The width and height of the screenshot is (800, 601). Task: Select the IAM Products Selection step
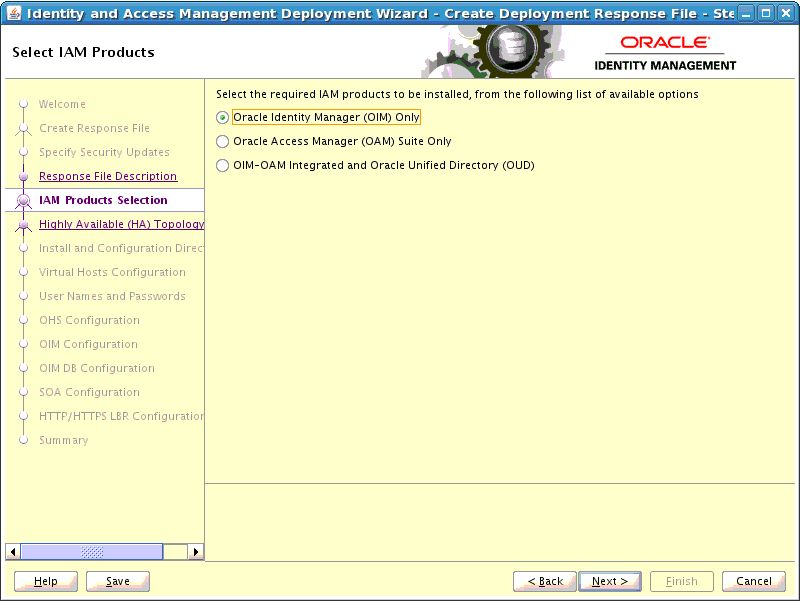[x=103, y=200]
